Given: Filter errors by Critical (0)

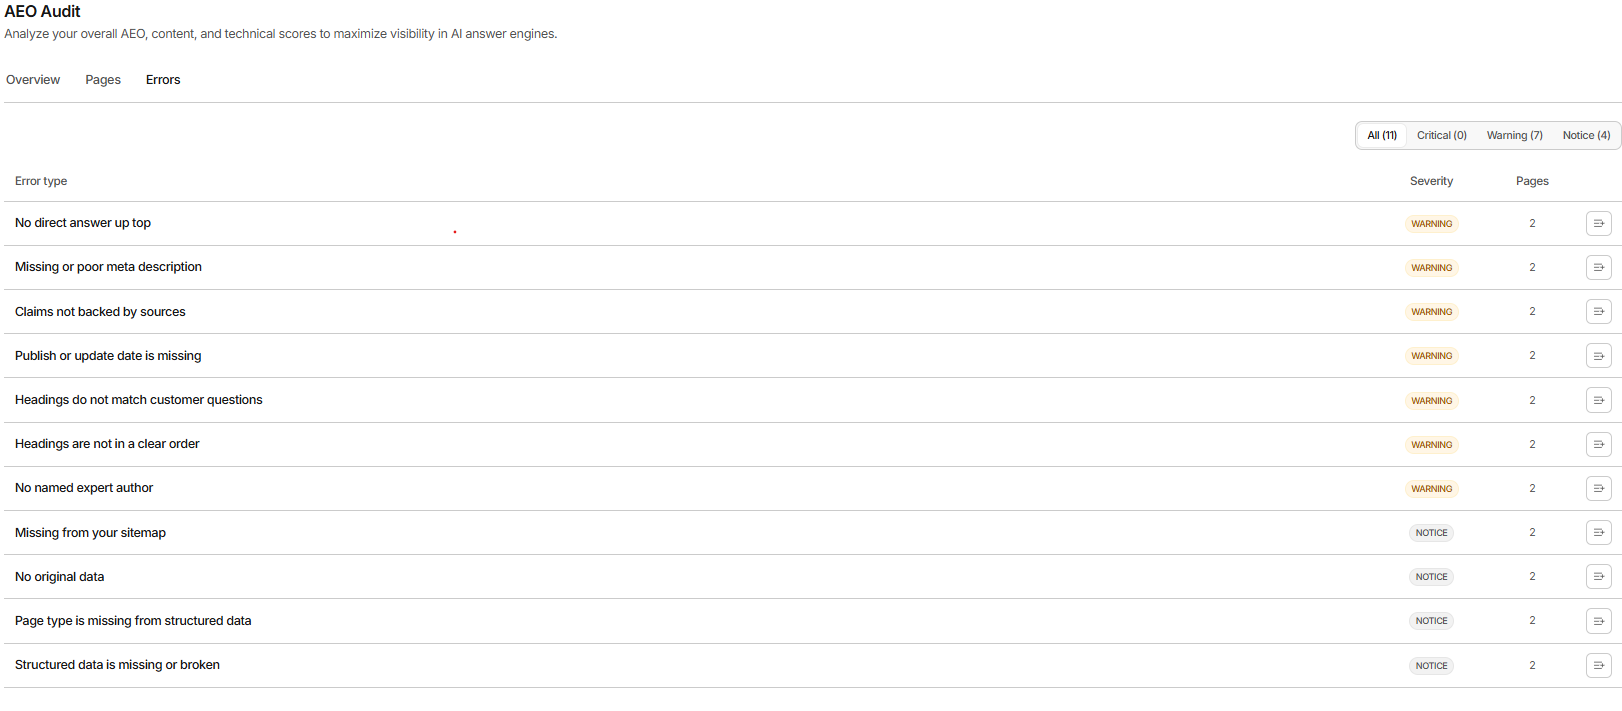Looking at the screenshot, I should [x=1441, y=135].
